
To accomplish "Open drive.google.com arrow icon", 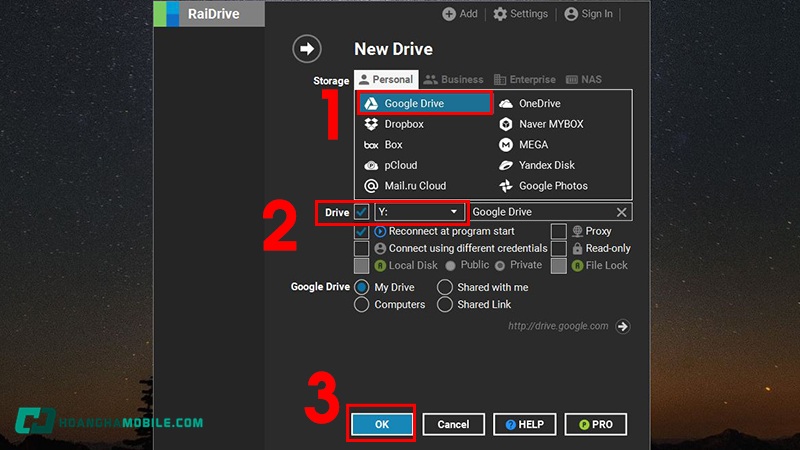I will tap(622, 327).
